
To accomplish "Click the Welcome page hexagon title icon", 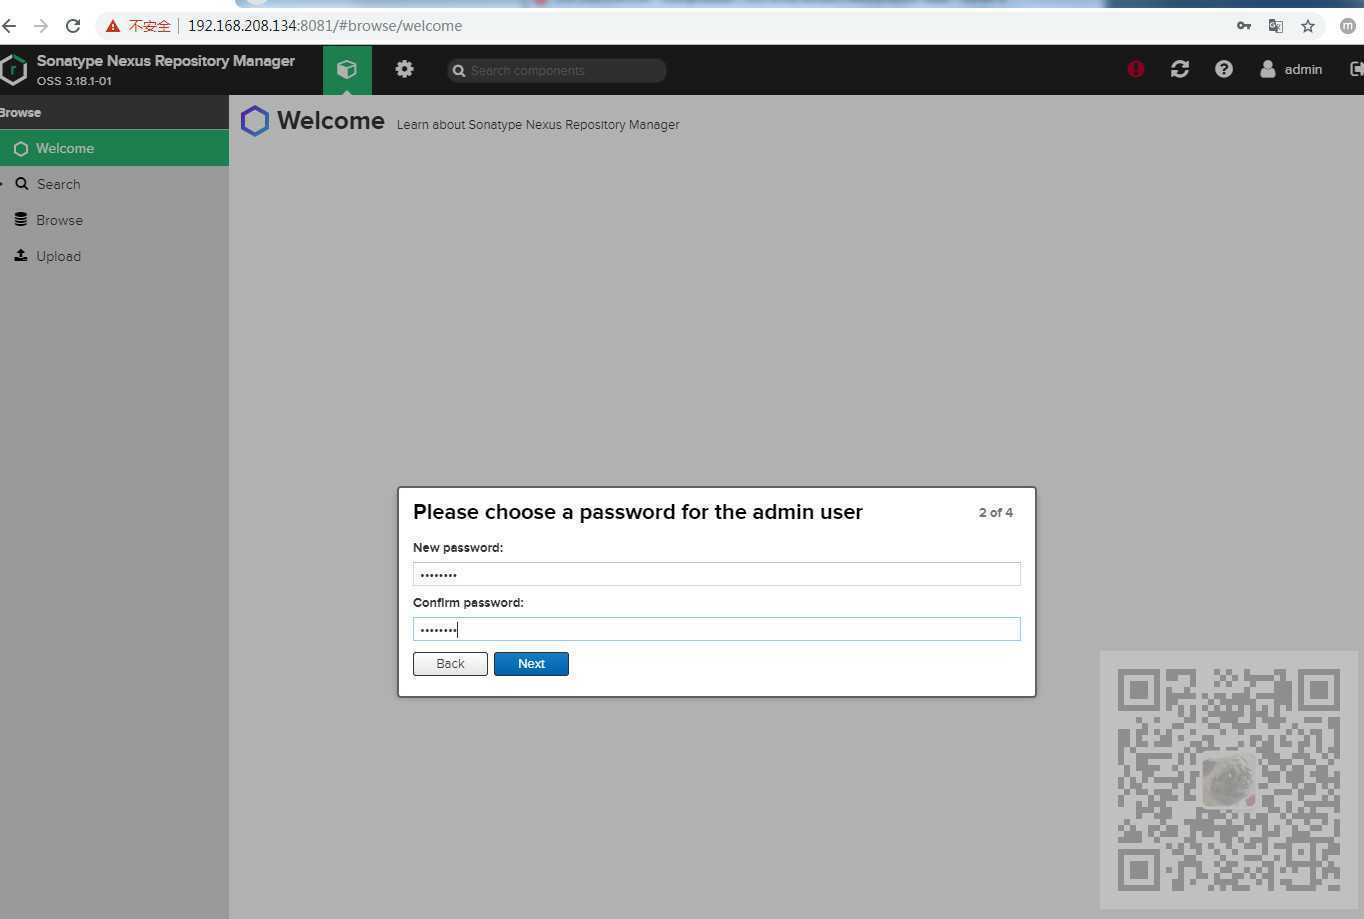I will point(255,121).
